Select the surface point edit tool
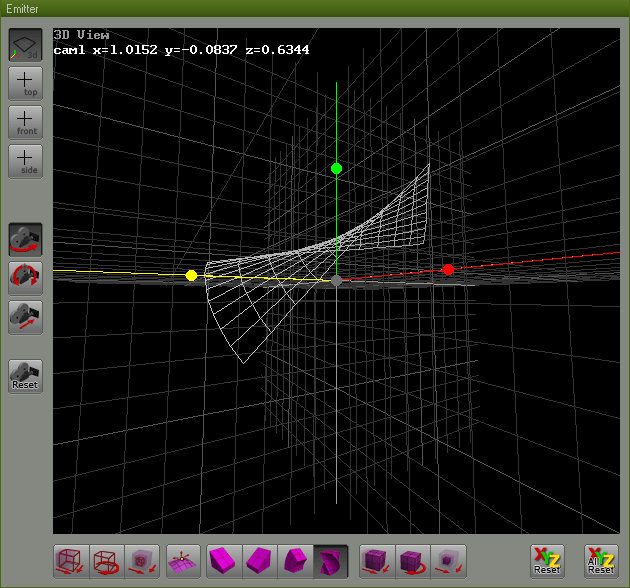Image resolution: width=630 pixels, height=588 pixels. coord(183,561)
